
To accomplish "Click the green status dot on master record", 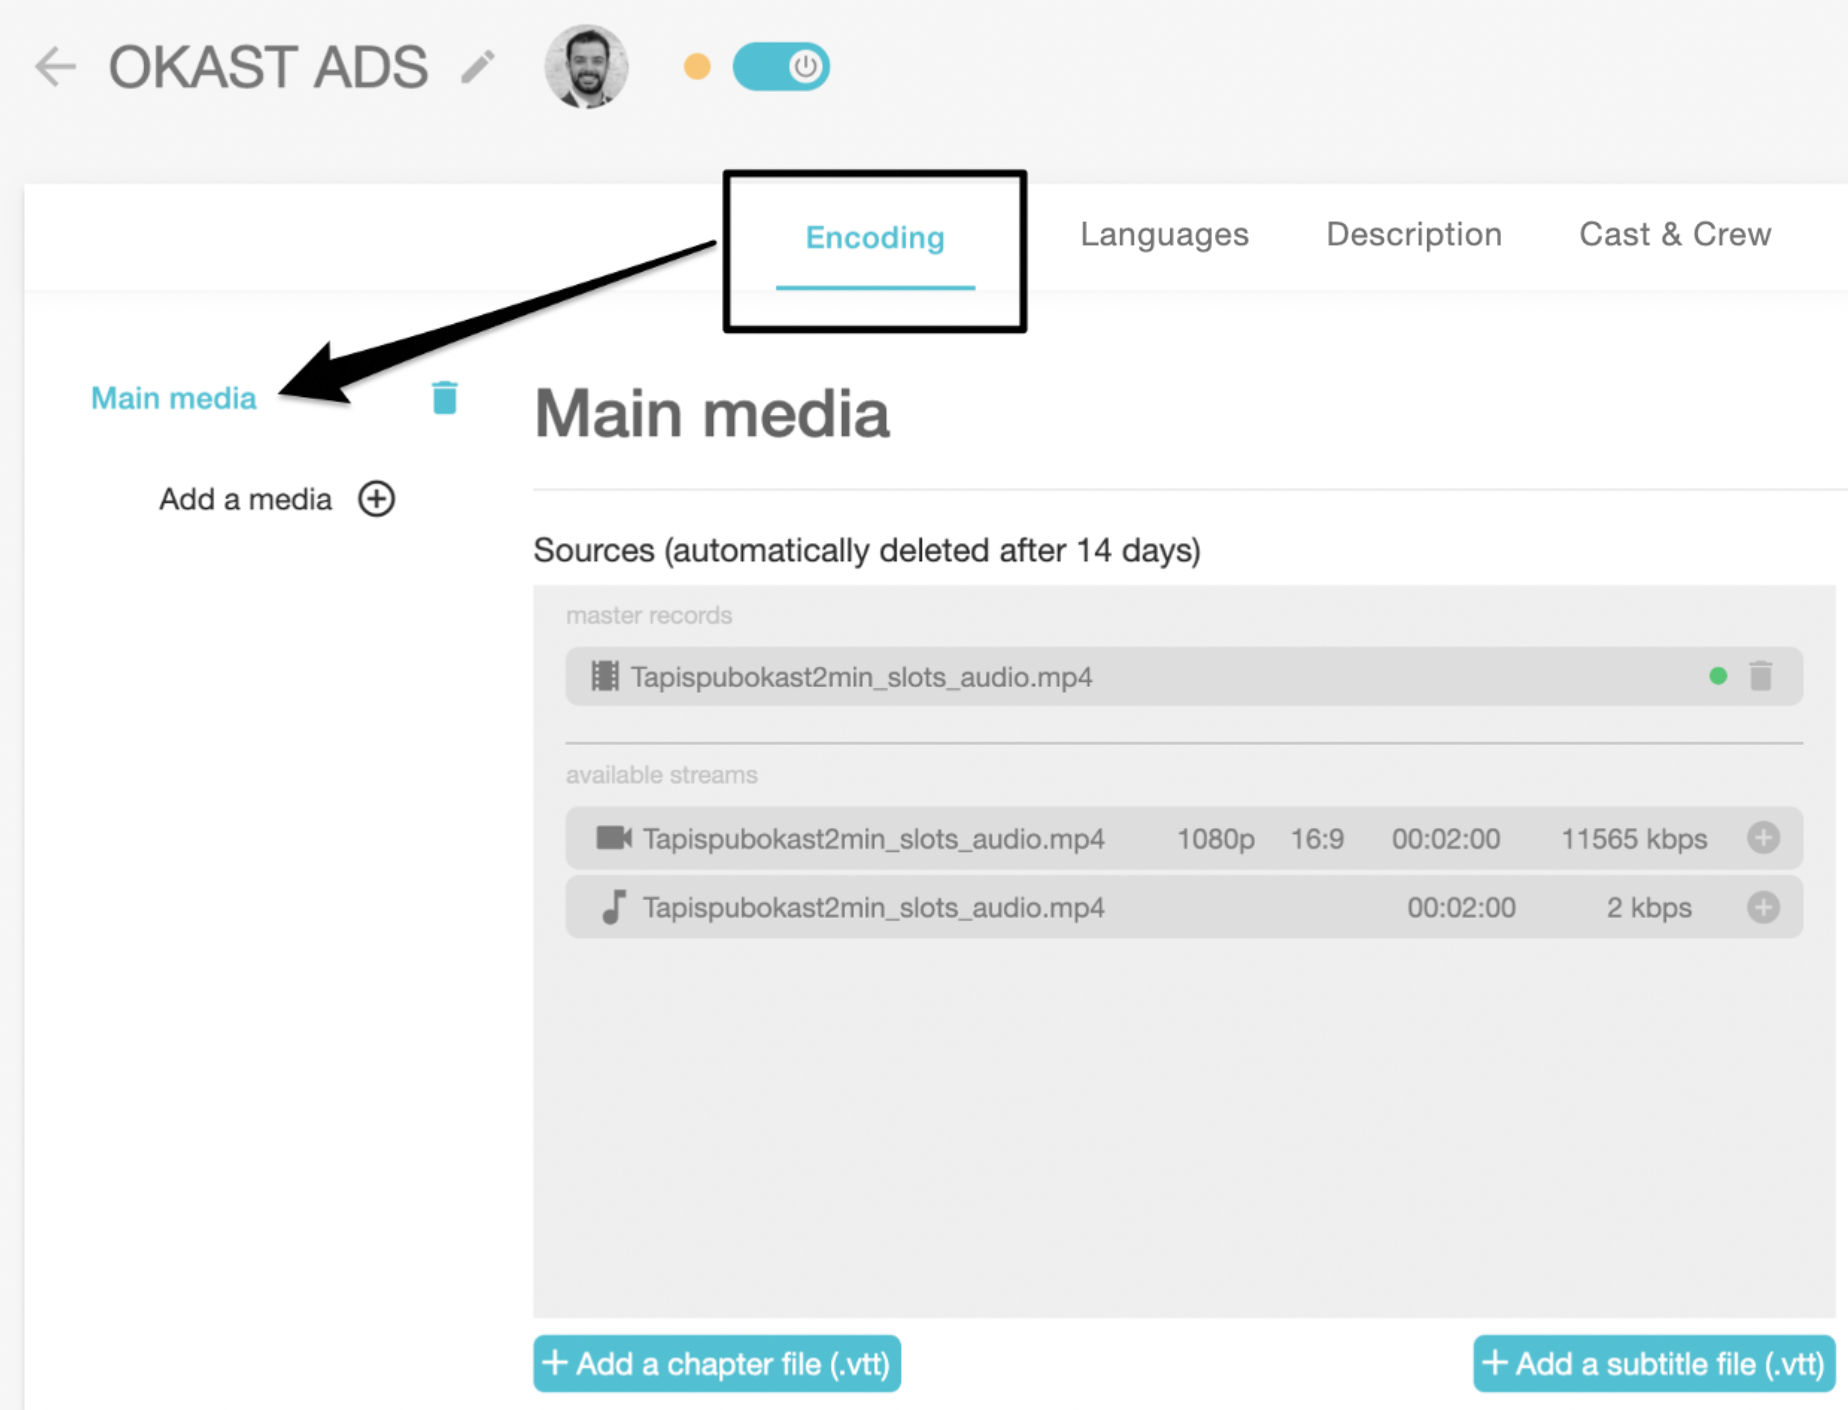I will point(1718,676).
